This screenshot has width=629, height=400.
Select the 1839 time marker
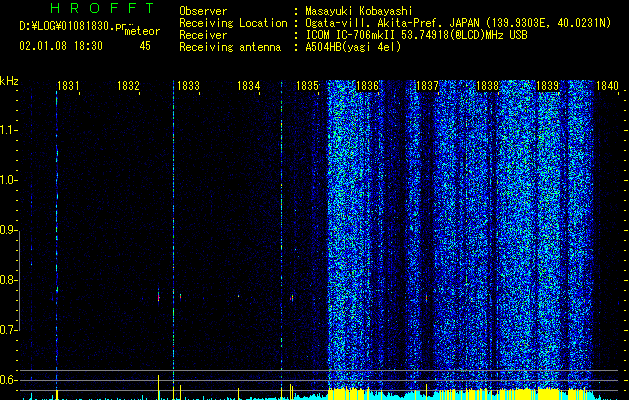tap(547, 85)
